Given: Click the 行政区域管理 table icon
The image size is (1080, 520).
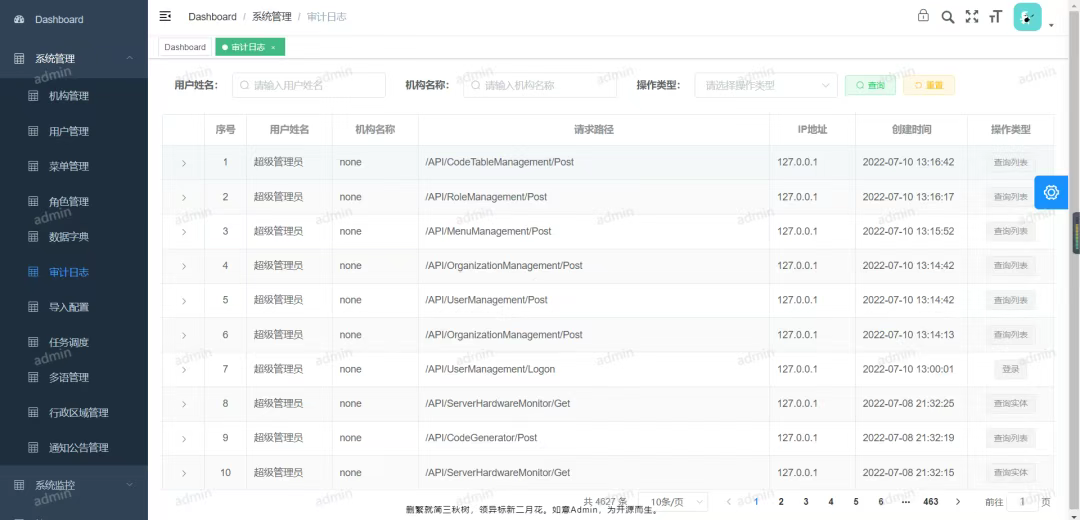Looking at the screenshot, I should pyautogui.click(x=33, y=413).
